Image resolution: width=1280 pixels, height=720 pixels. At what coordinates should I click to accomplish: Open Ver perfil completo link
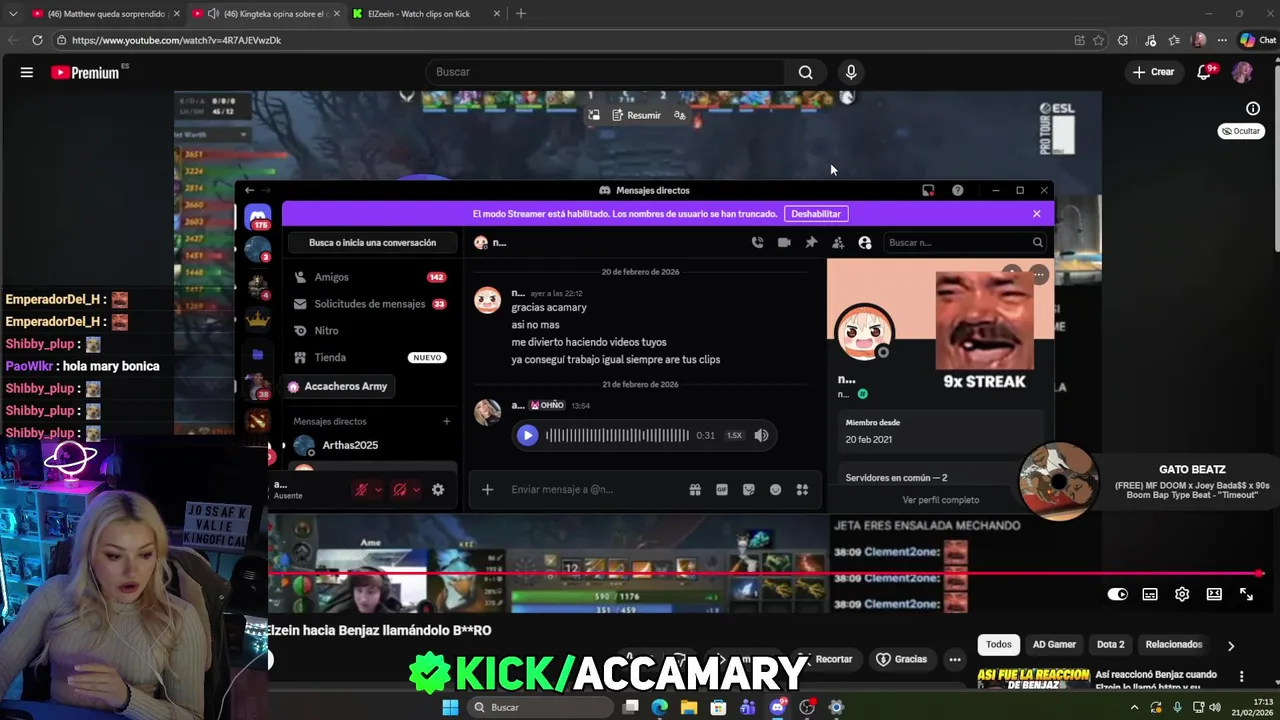point(940,500)
